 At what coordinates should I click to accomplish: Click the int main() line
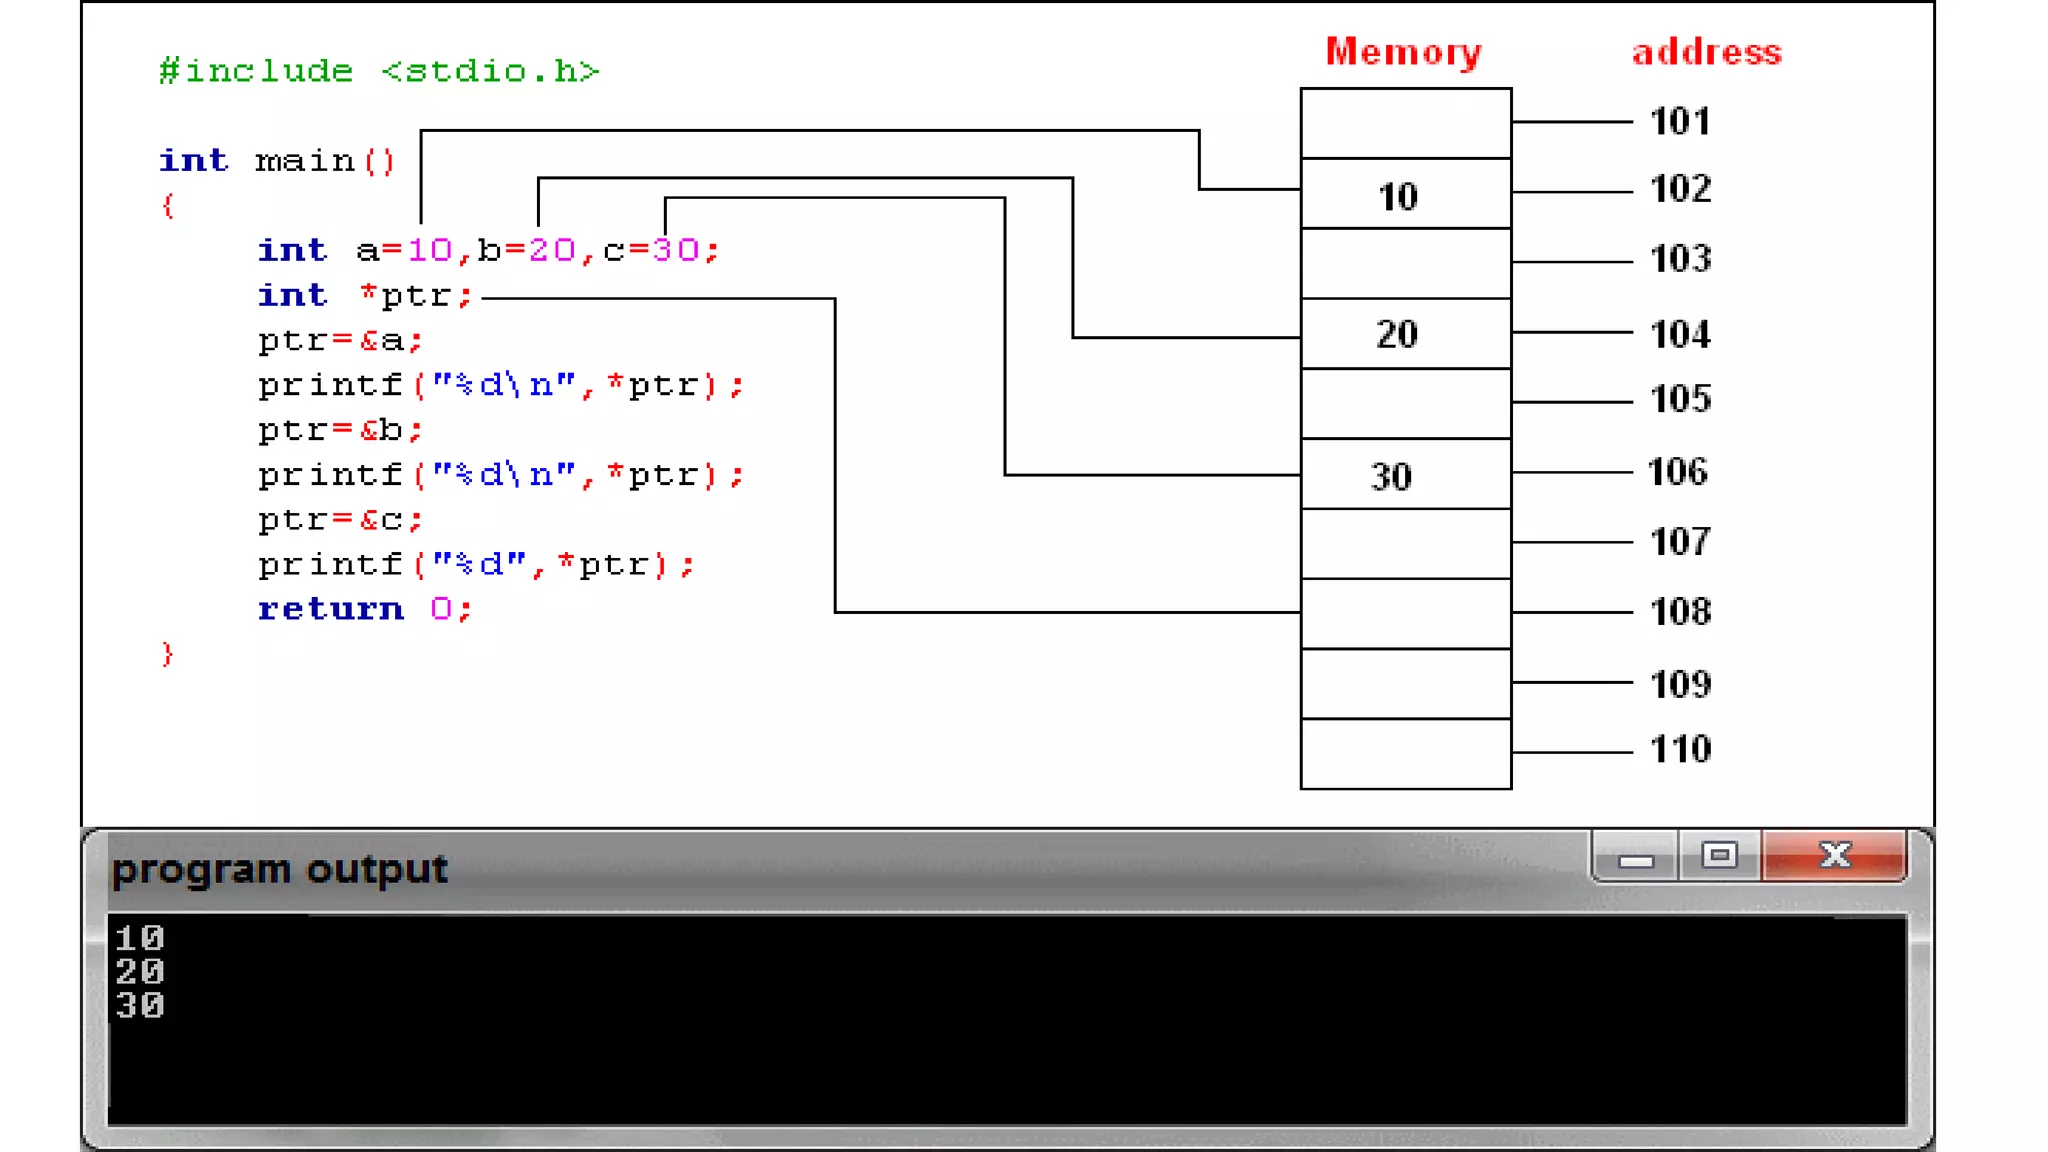pos(277,161)
